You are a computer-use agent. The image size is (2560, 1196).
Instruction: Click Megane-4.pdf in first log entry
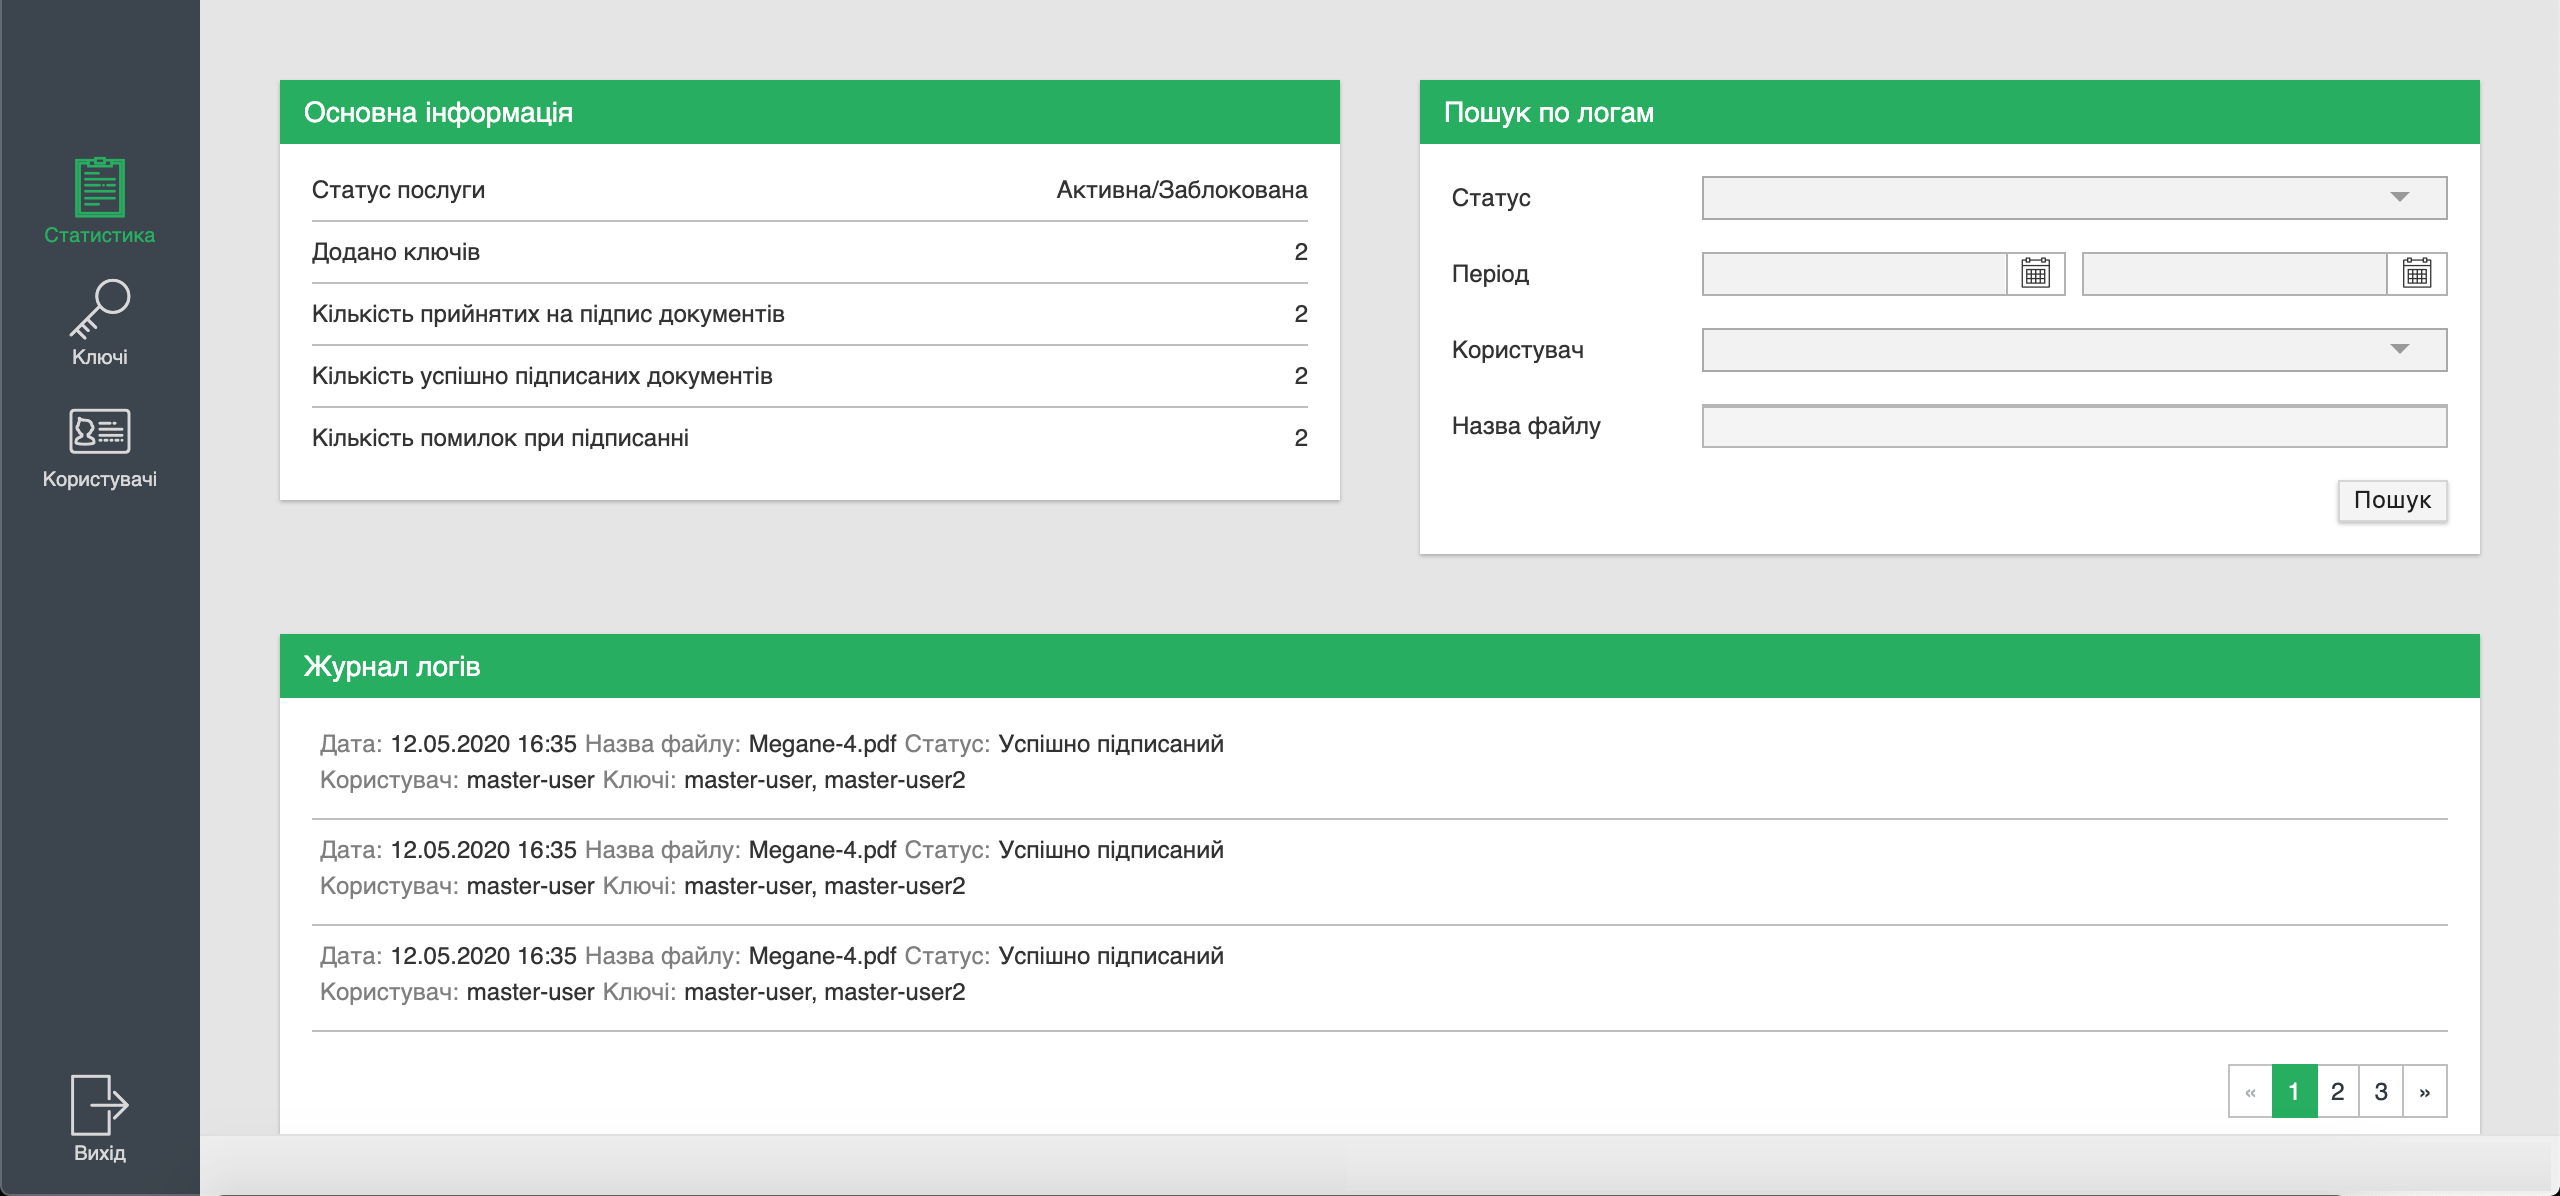pos(822,744)
